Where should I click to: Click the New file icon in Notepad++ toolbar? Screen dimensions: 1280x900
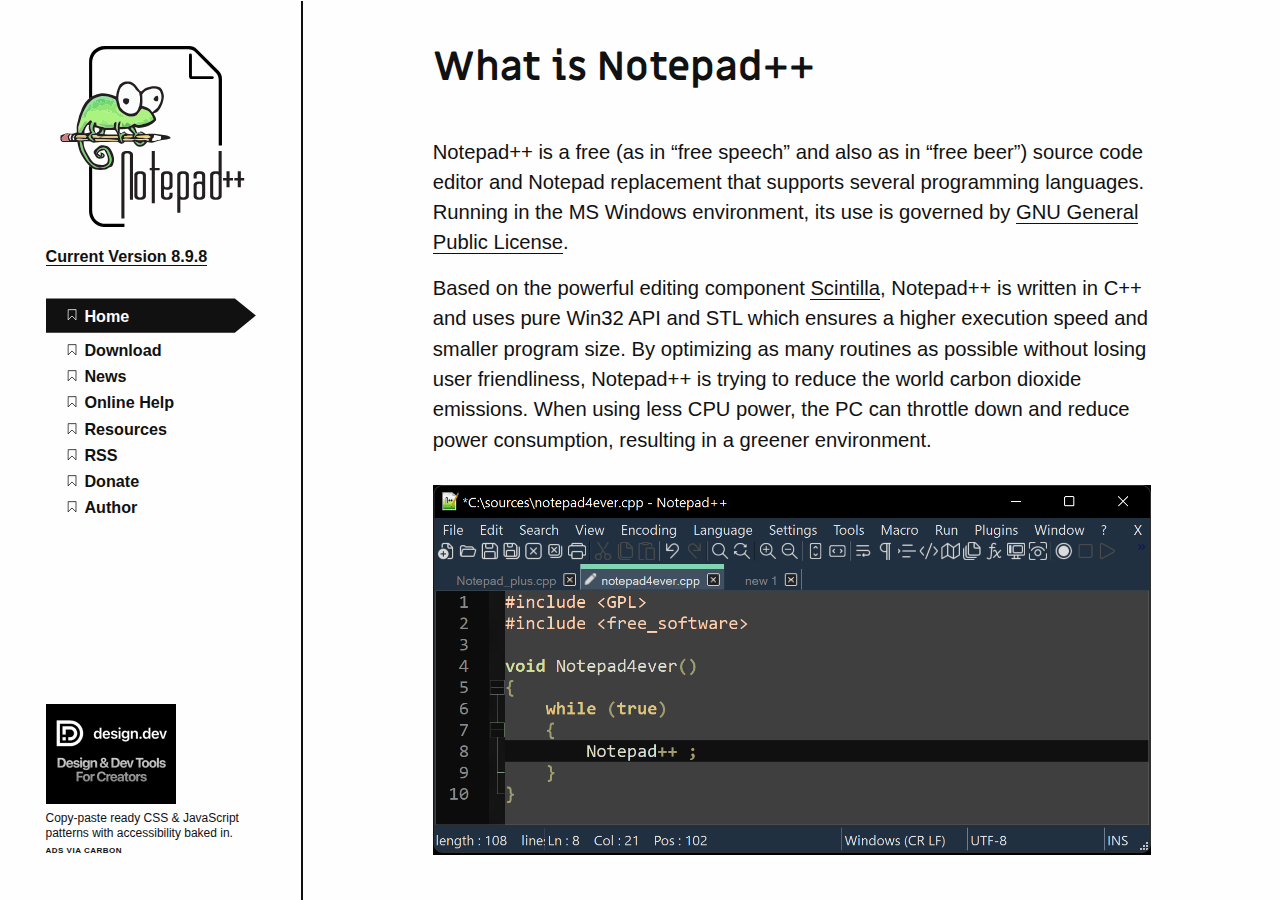pyautogui.click(x=446, y=551)
